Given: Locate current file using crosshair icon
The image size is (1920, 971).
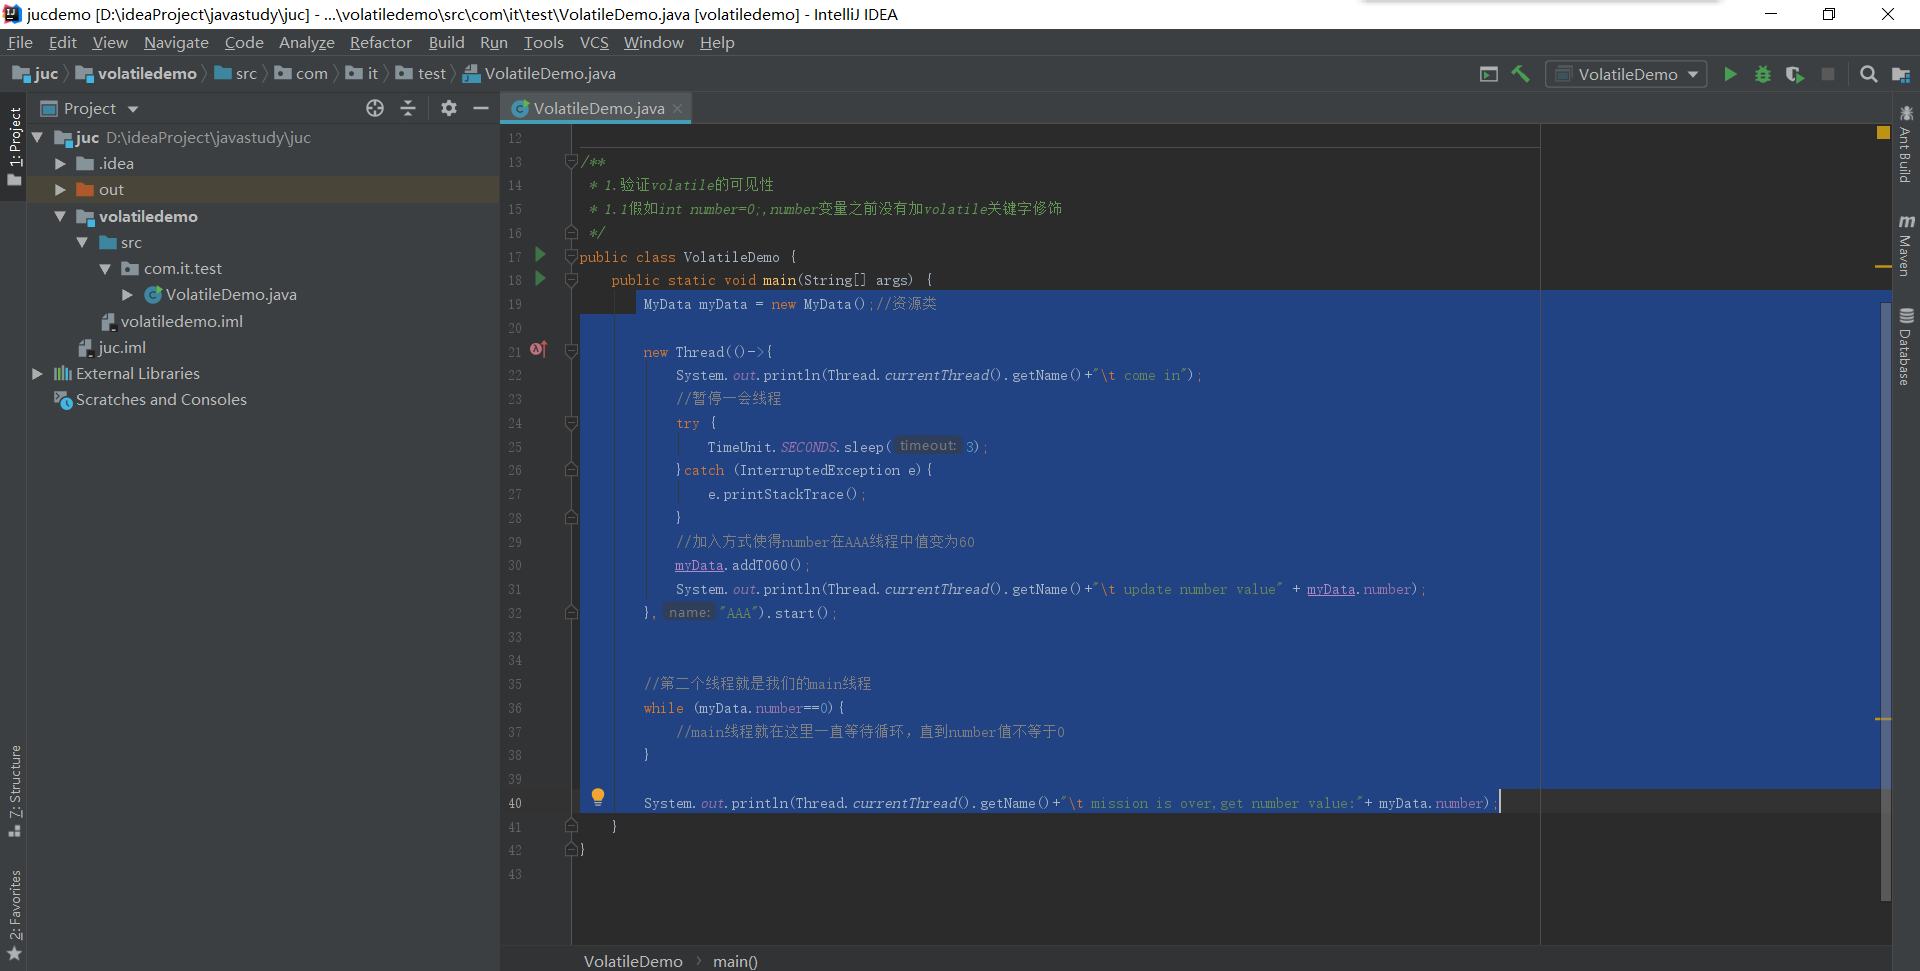Looking at the screenshot, I should coord(375,108).
